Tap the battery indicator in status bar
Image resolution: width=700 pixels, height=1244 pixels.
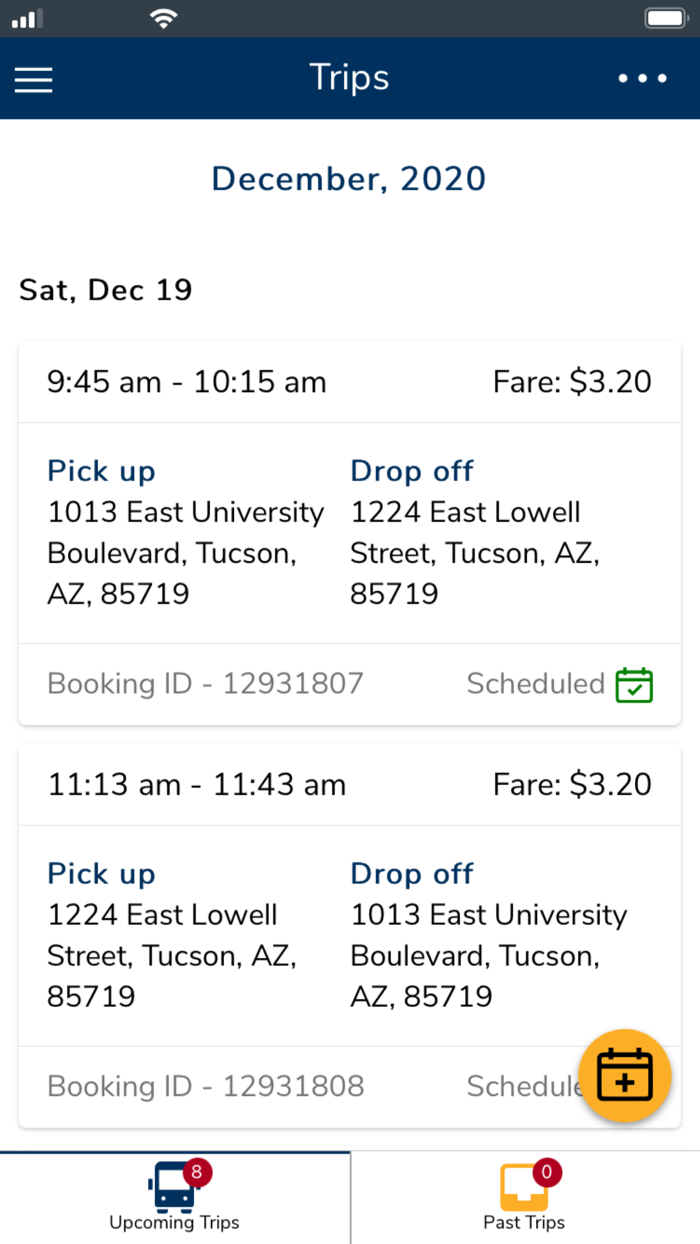(x=665, y=18)
